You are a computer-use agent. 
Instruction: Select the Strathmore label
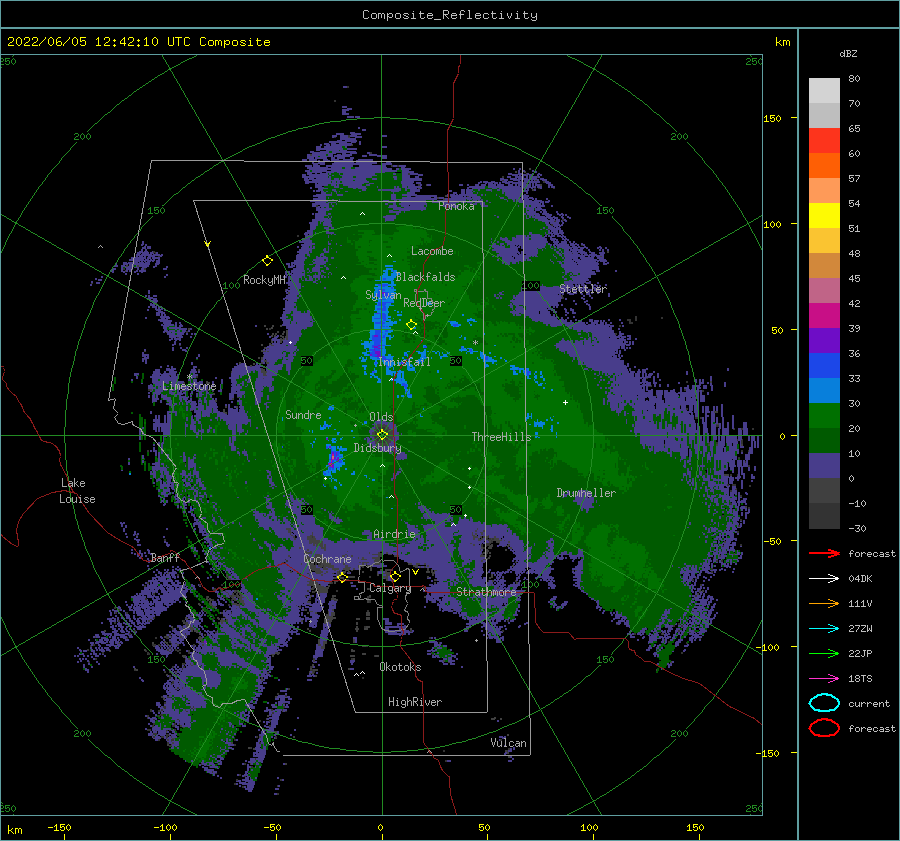[x=486, y=592]
